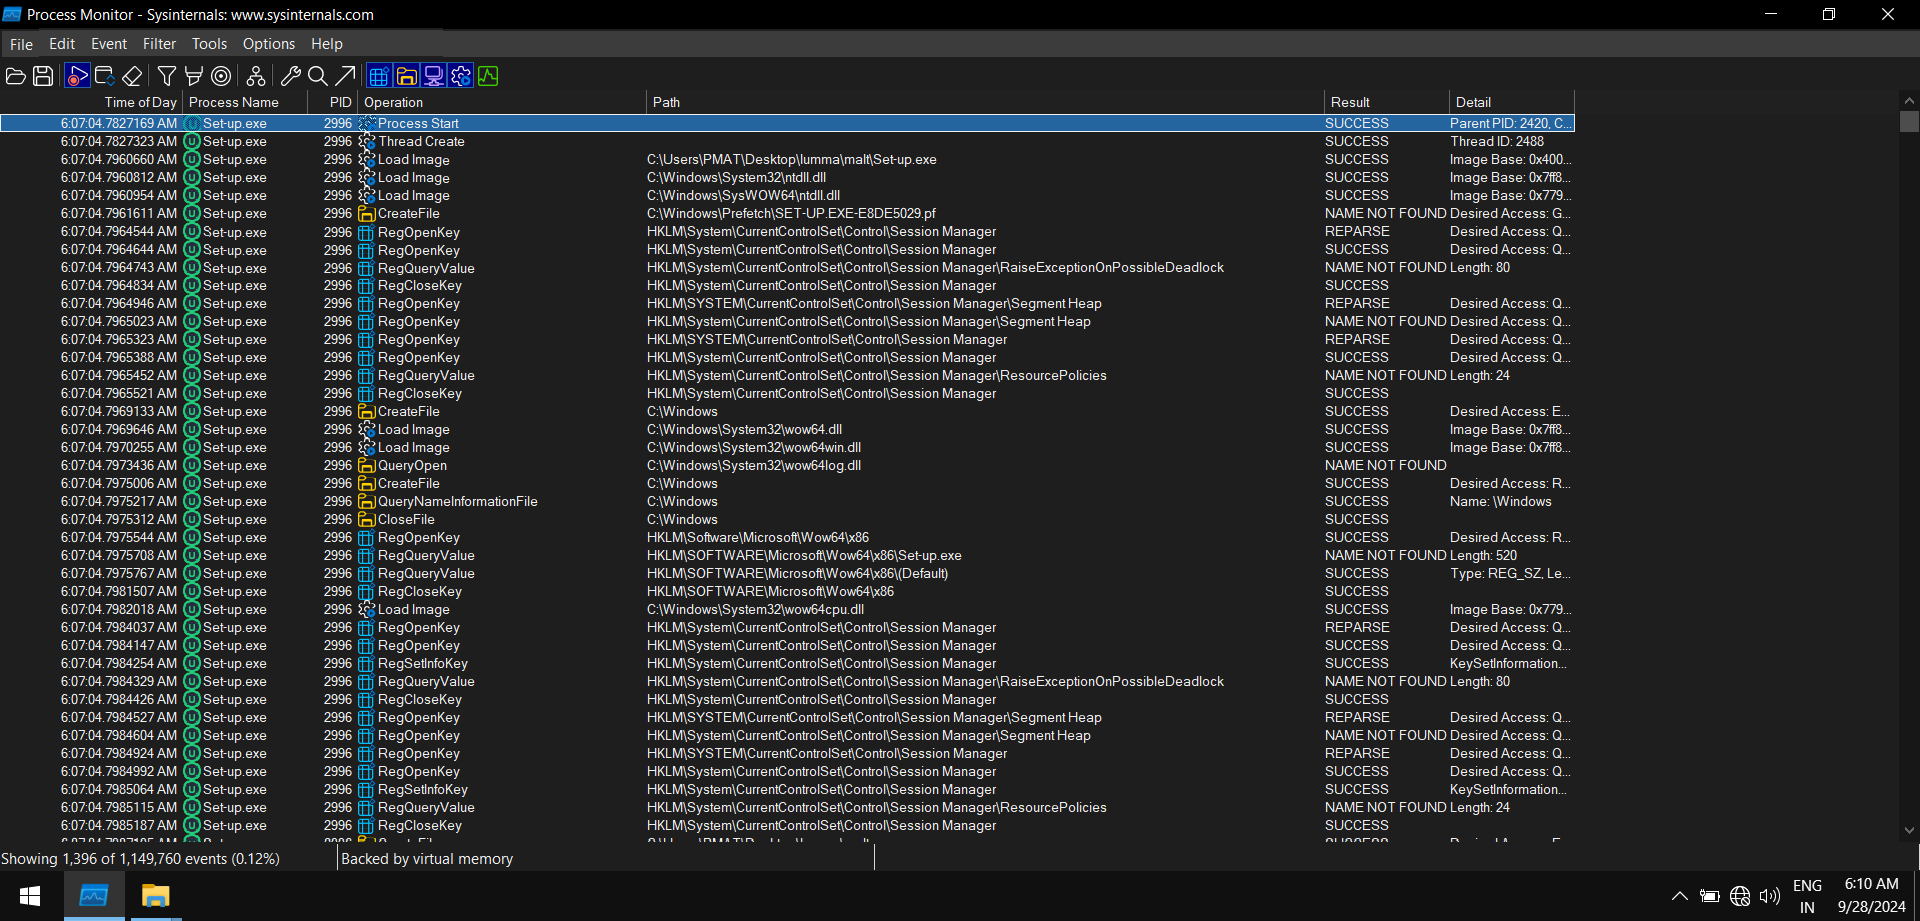The width and height of the screenshot is (1920, 921).
Task: Open the Event menu
Action: coord(109,44)
